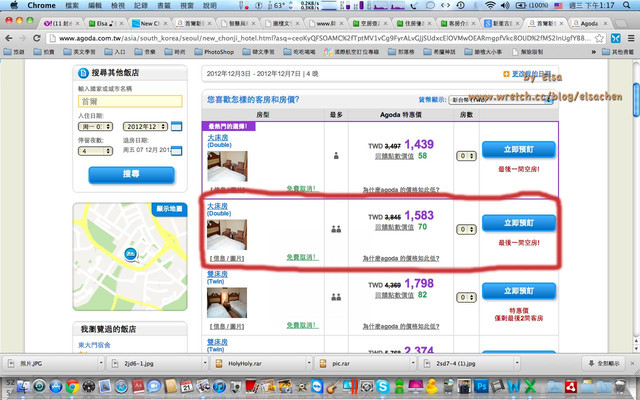Go back with the browser back arrow
Screen dimensions: 640x400
click(9, 38)
